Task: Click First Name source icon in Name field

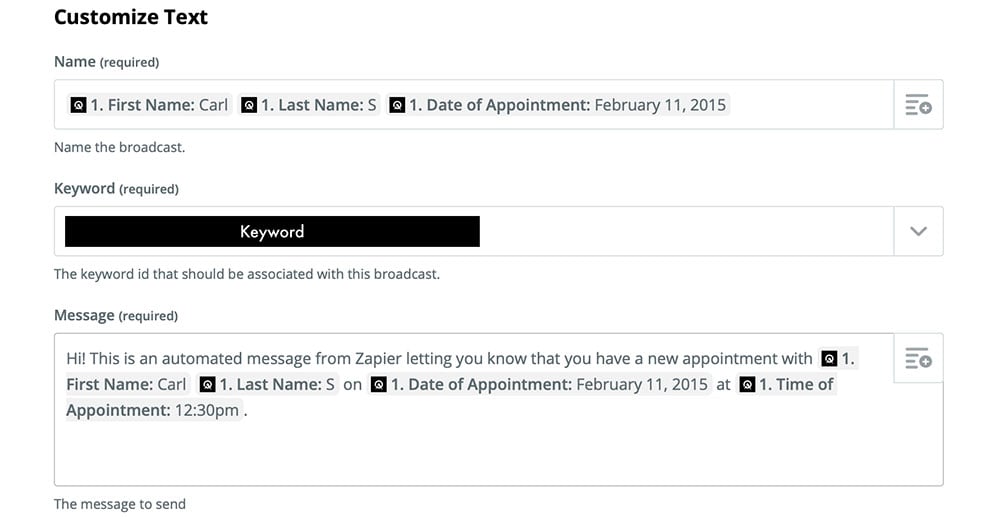Action: point(78,105)
